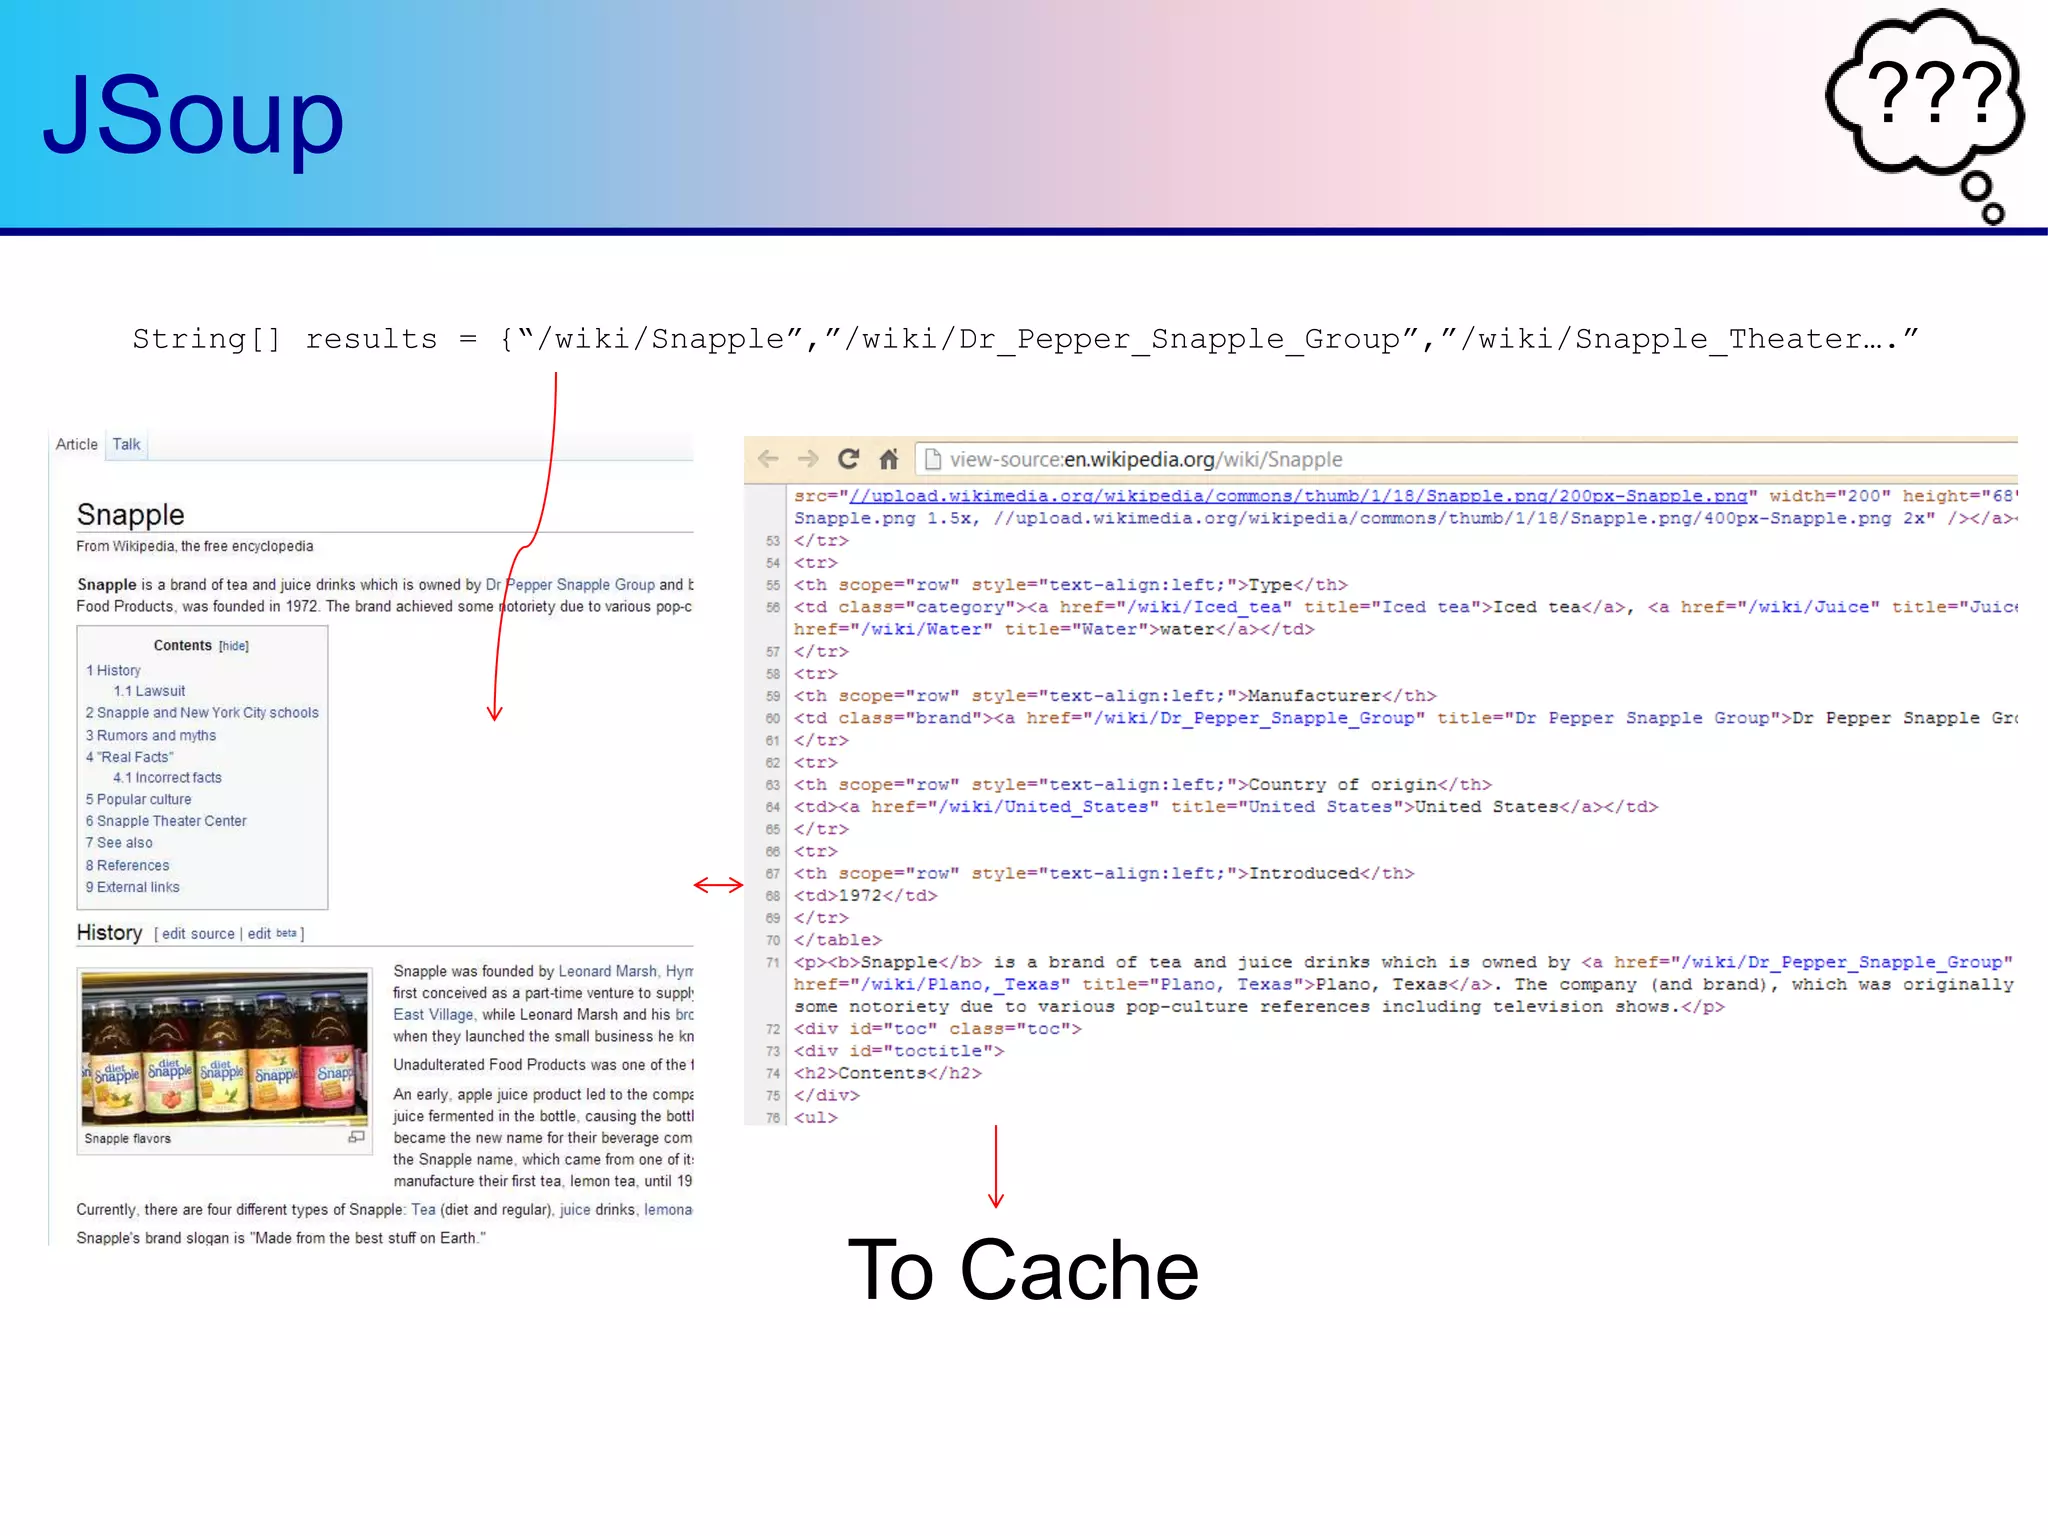The height and width of the screenshot is (1536, 2048).
Task: Click the browser home icon
Action: coord(889,459)
